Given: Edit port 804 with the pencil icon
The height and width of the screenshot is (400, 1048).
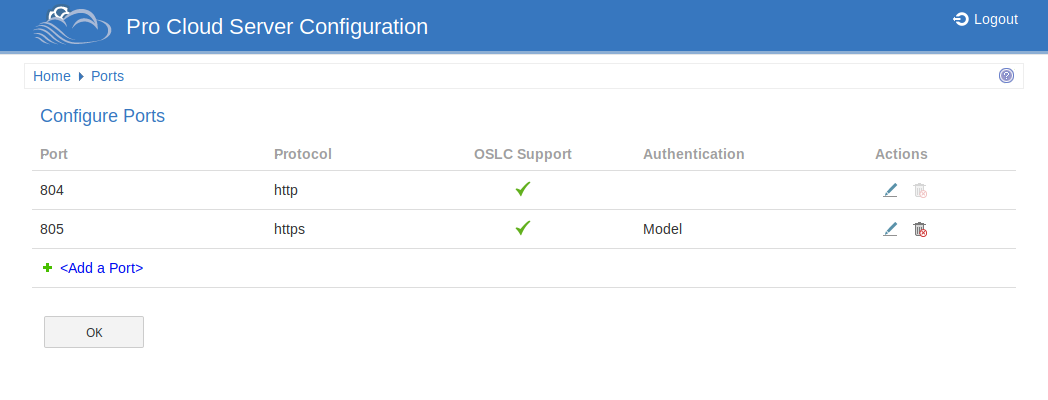Looking at the screenshot, I should click(x=890, y=190).
